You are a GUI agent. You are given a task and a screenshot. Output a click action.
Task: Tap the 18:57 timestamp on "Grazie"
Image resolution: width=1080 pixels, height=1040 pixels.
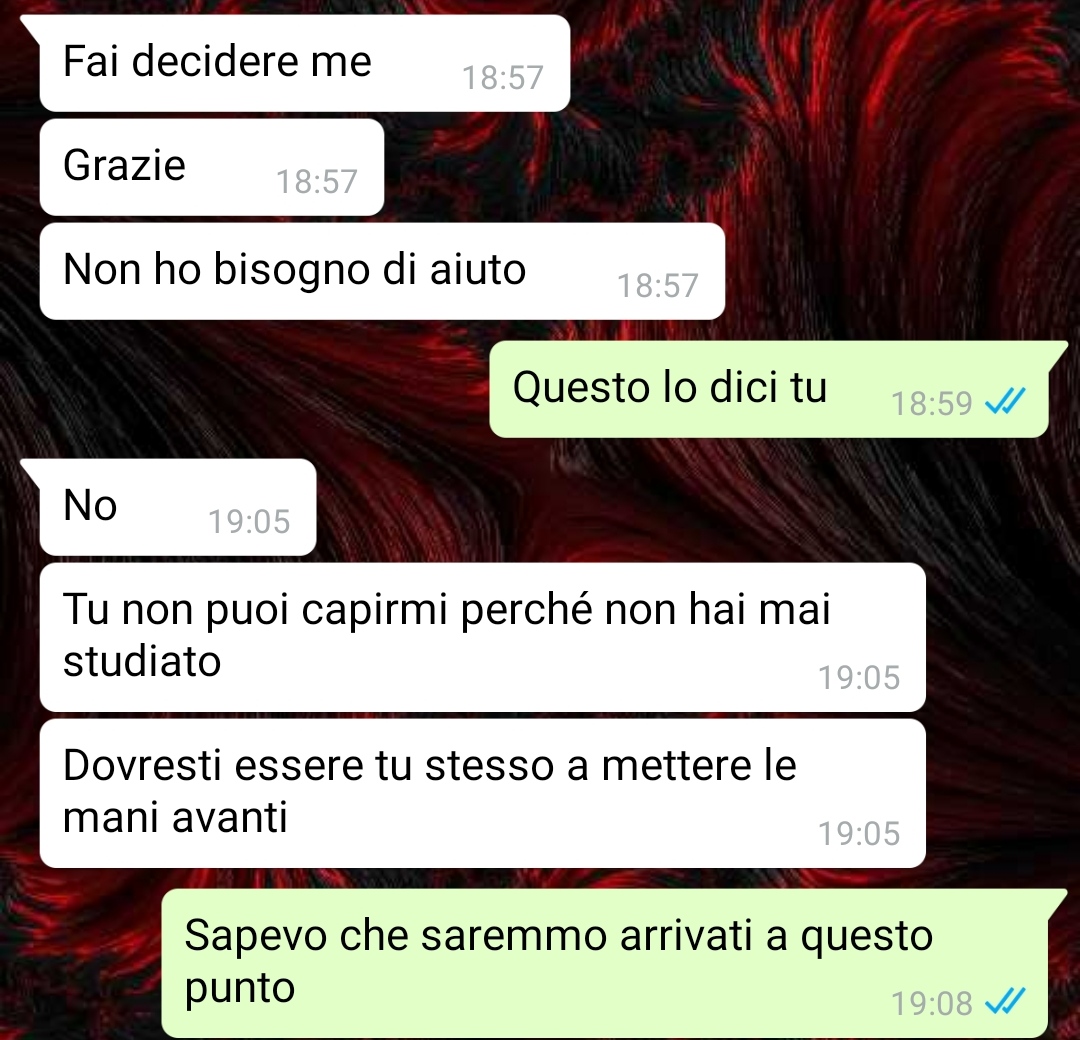coord(317,182)
